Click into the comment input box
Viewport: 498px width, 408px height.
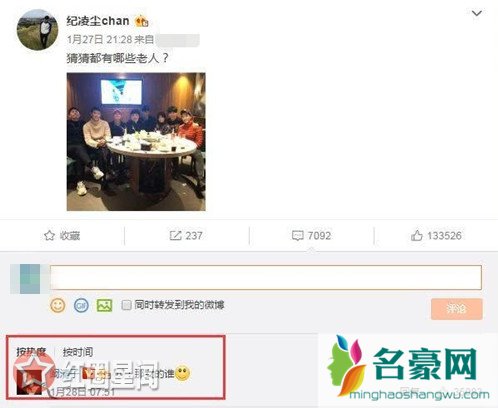[266, 277]
